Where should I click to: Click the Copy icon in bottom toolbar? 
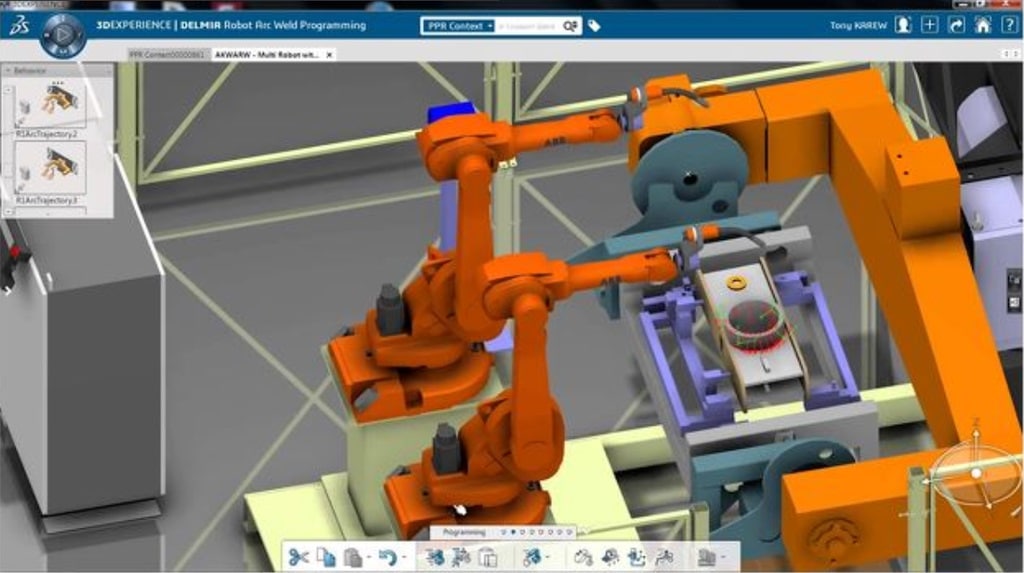click(325, 557)
